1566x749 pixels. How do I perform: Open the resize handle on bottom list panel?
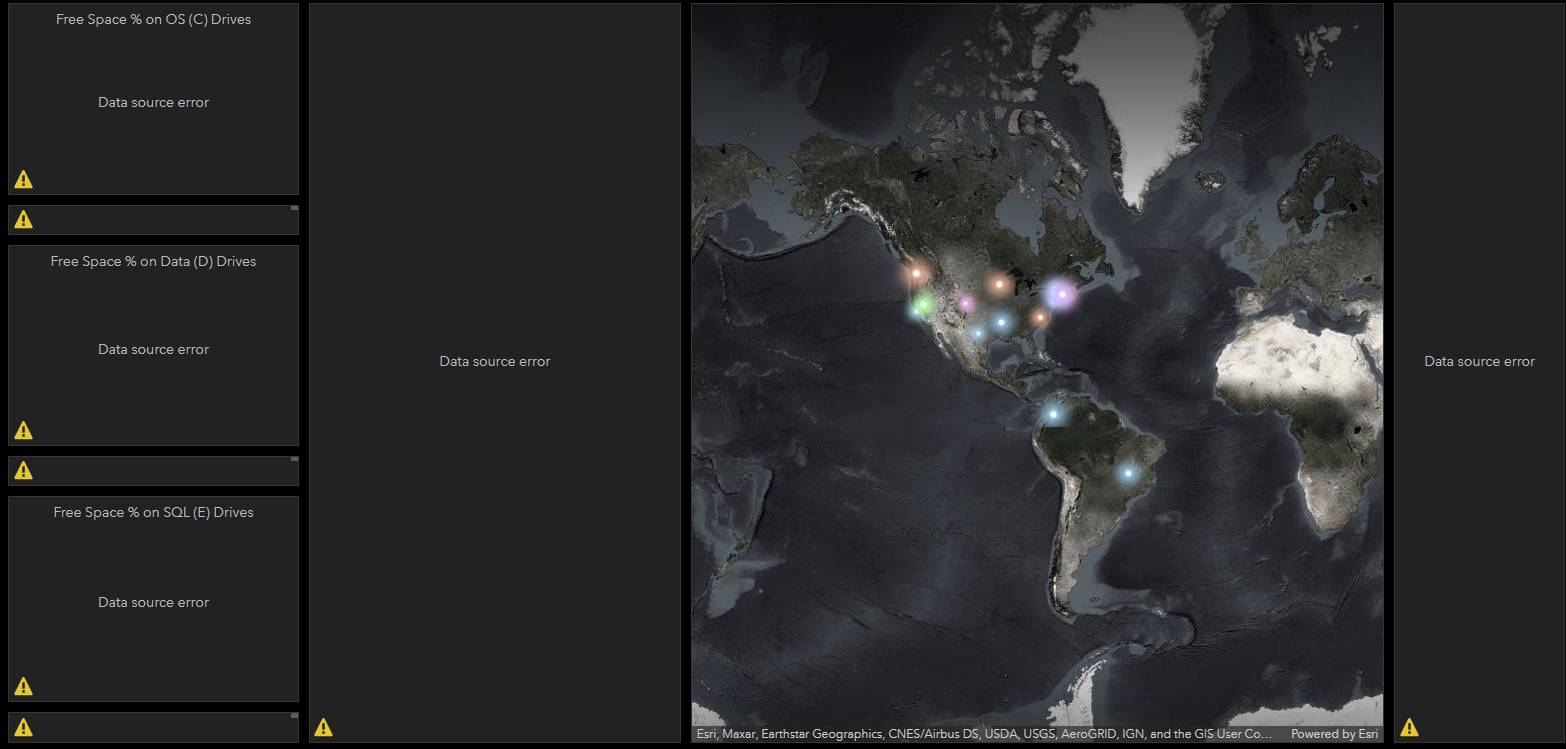(294, 713)
